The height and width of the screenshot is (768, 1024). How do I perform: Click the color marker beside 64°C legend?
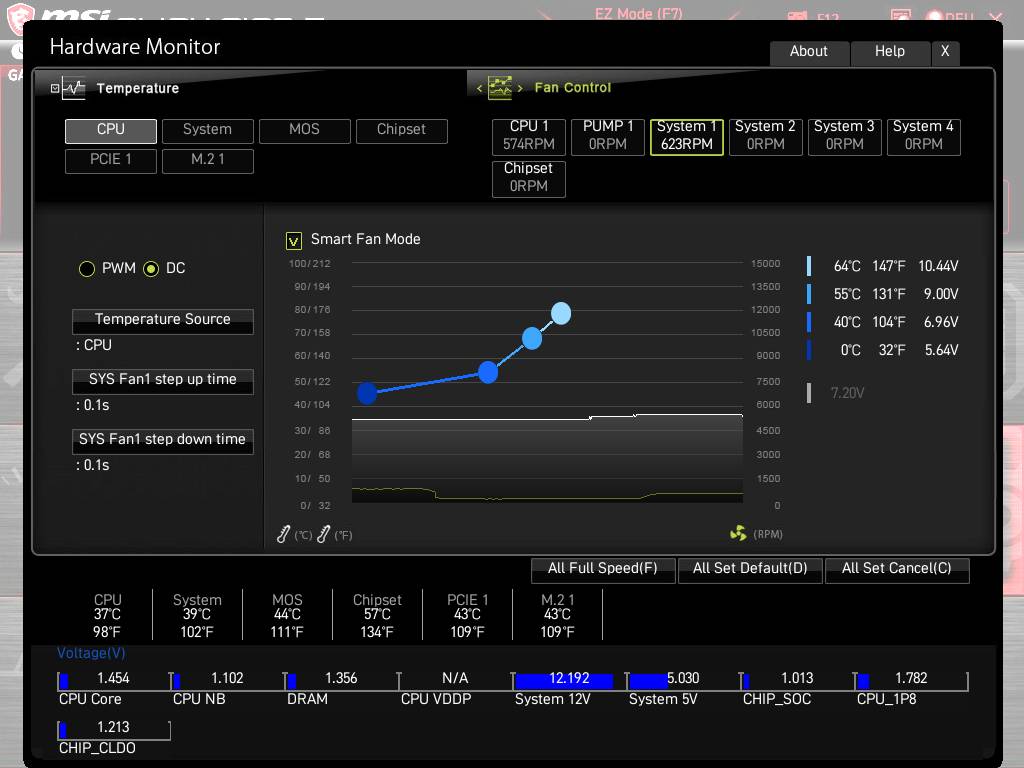click(809, 266)
